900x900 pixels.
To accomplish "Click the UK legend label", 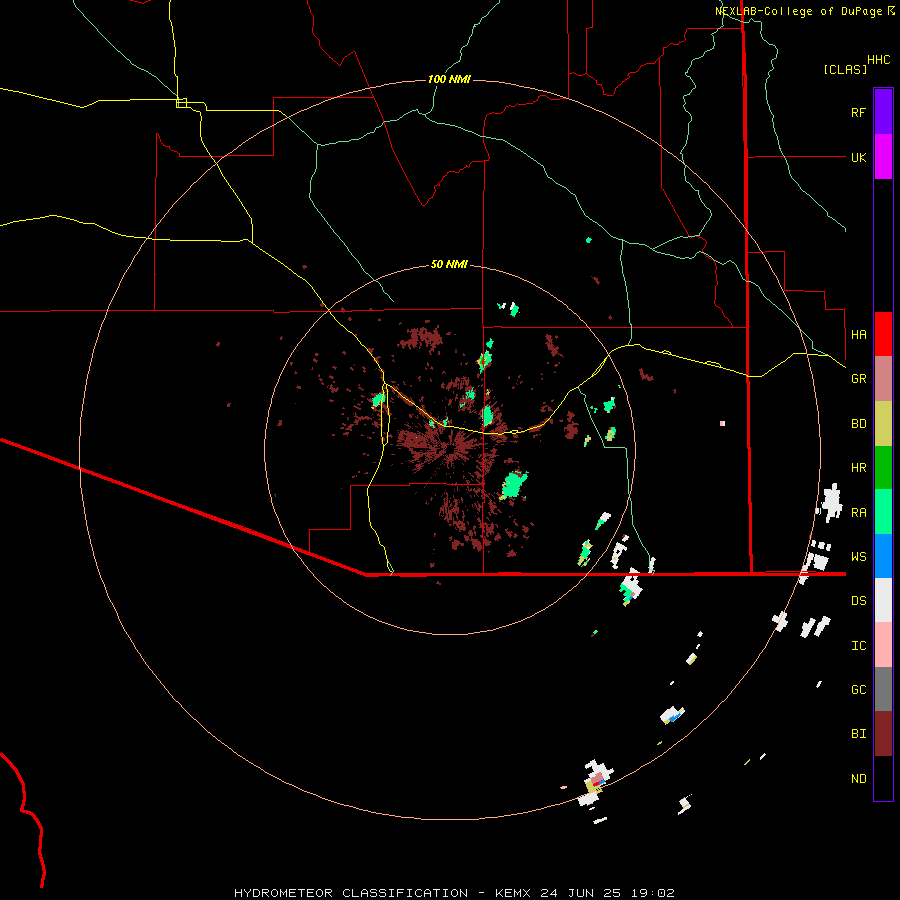I will point(858,157).
